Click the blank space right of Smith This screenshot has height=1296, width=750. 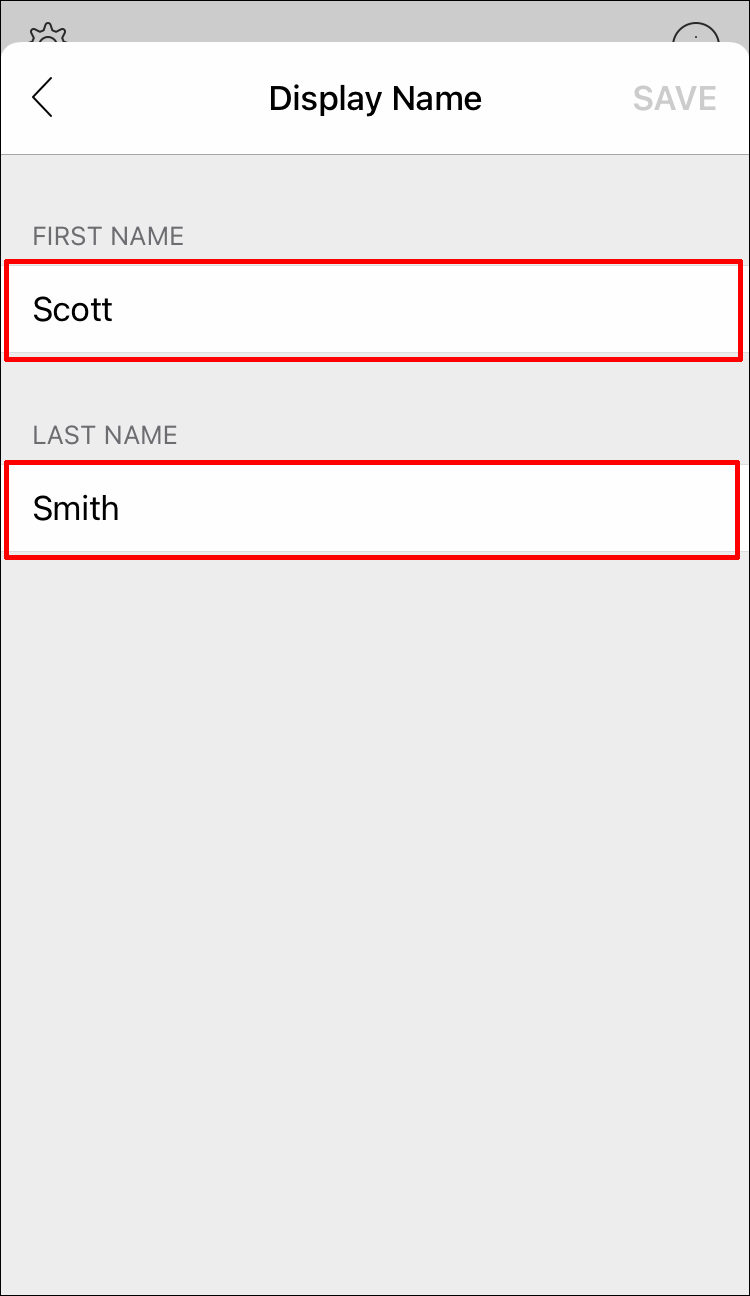point(450,508)
